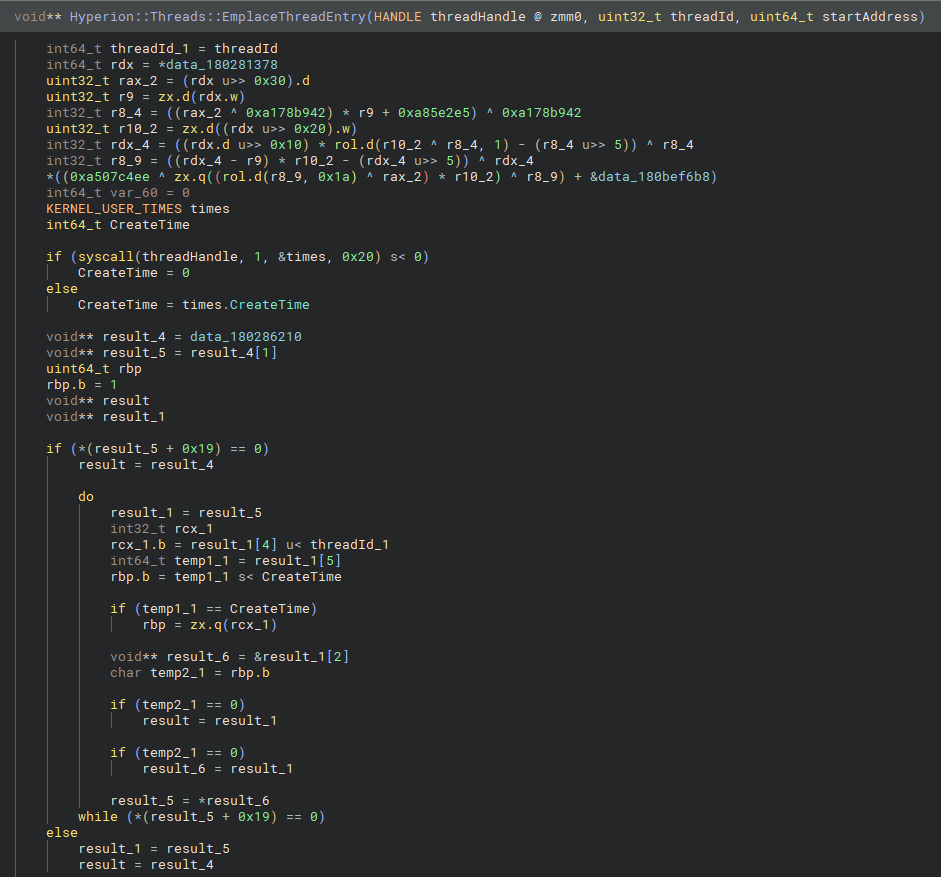Click the 'uint64_t rbp' declaration
Viewport: 941px width, 877px height.
94,369
